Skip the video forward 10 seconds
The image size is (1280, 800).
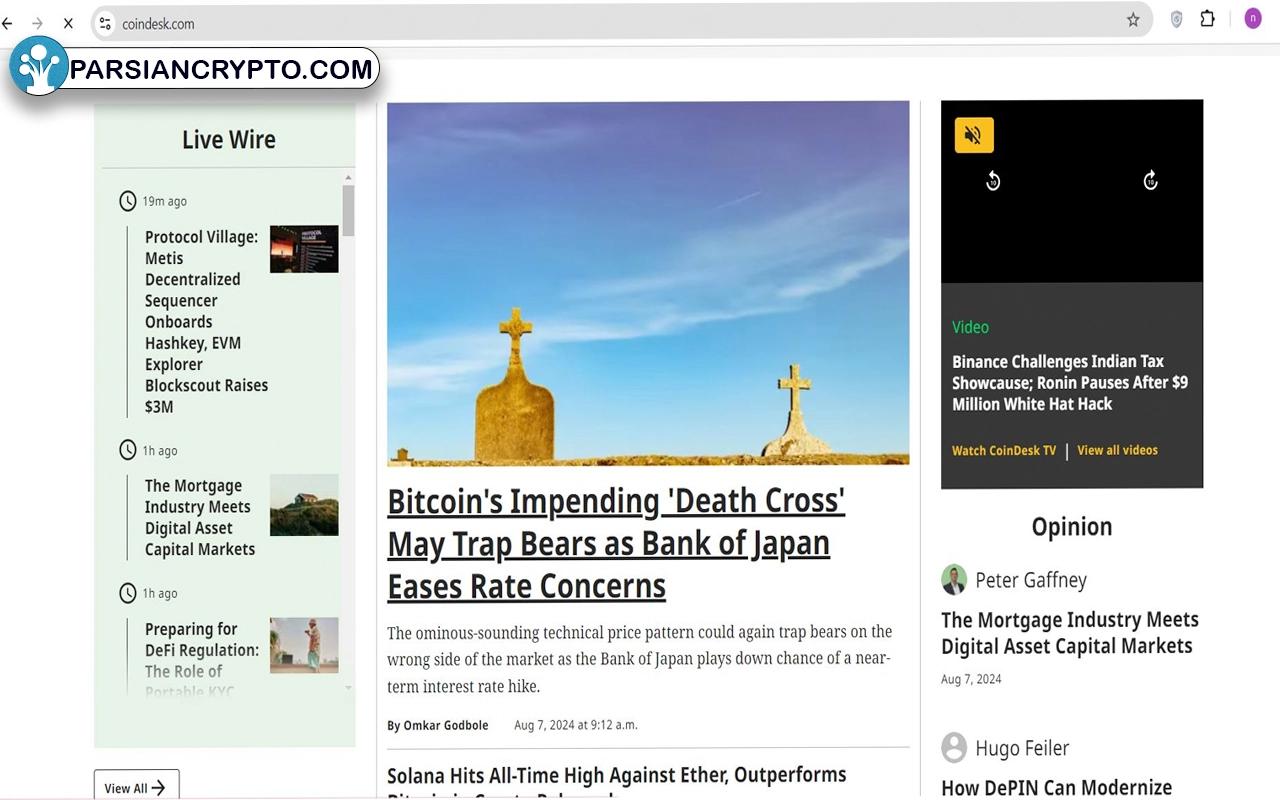tap(1150, 180)
